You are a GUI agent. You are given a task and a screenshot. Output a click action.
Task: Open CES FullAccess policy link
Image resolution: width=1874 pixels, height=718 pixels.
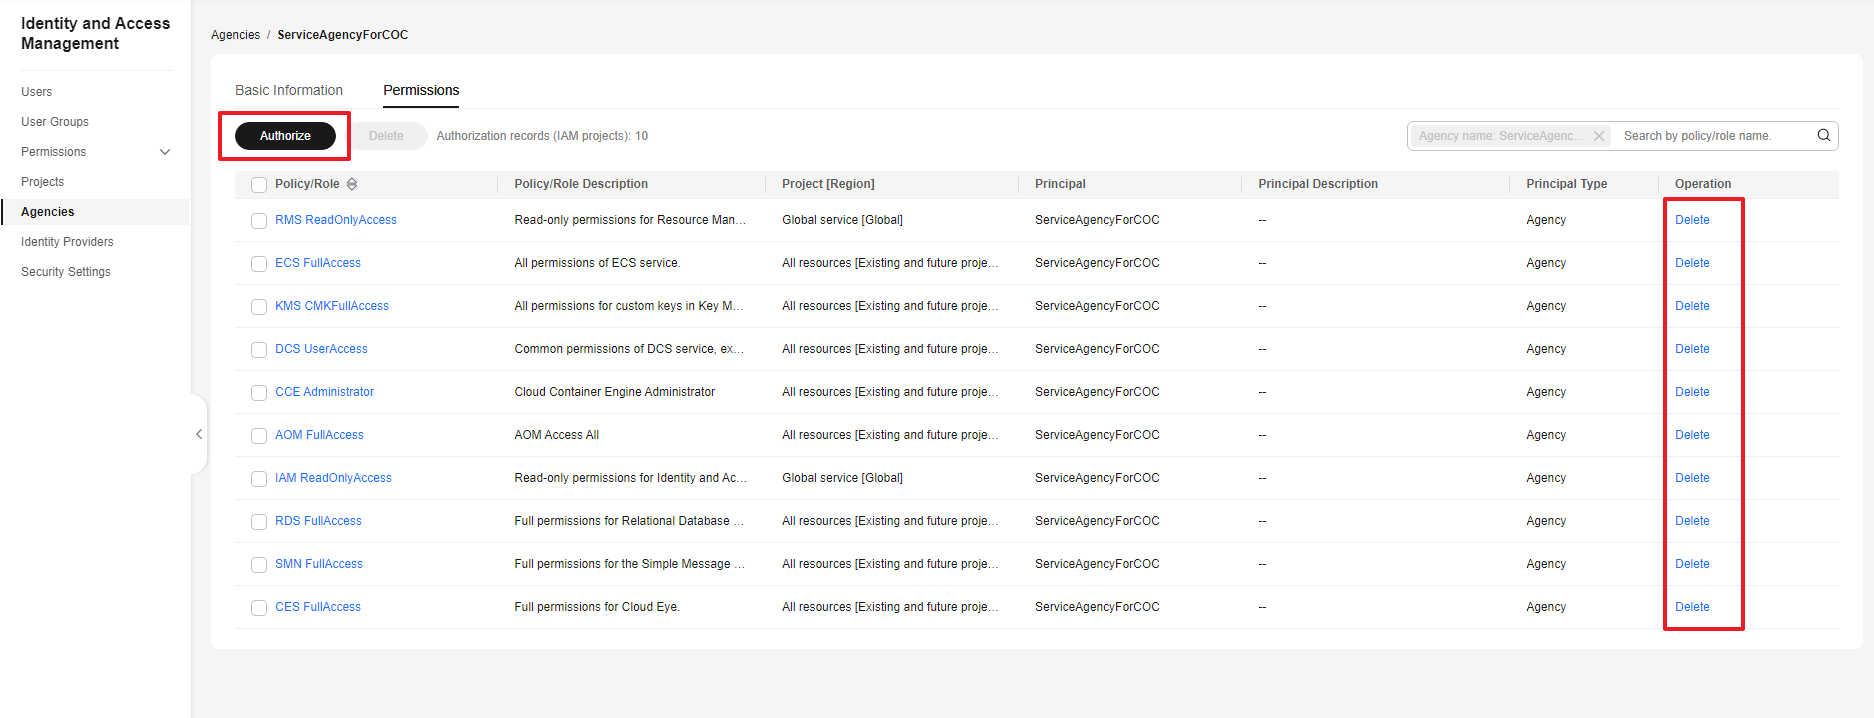(x=318, y=607)
